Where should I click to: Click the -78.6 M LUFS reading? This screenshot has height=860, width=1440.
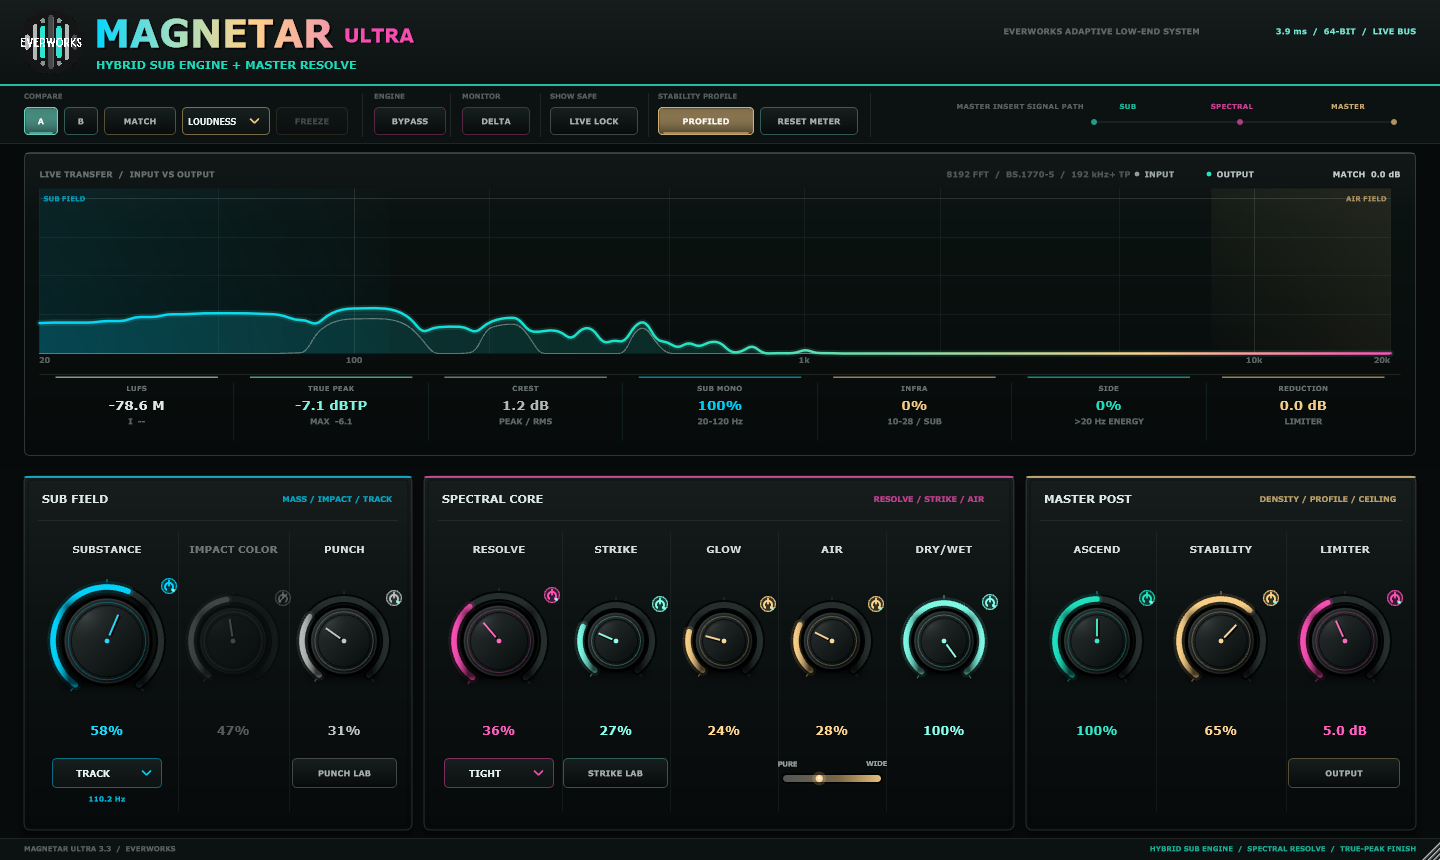click(137, 405)
